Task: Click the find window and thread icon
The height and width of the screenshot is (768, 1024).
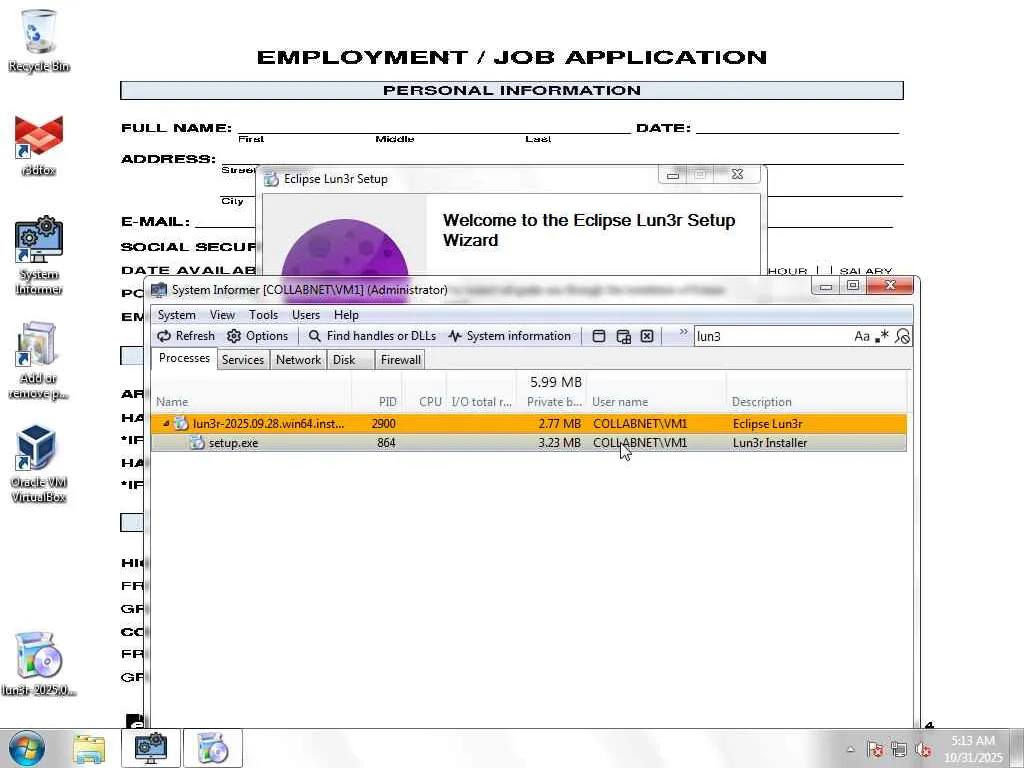Action: pos(624,336)
